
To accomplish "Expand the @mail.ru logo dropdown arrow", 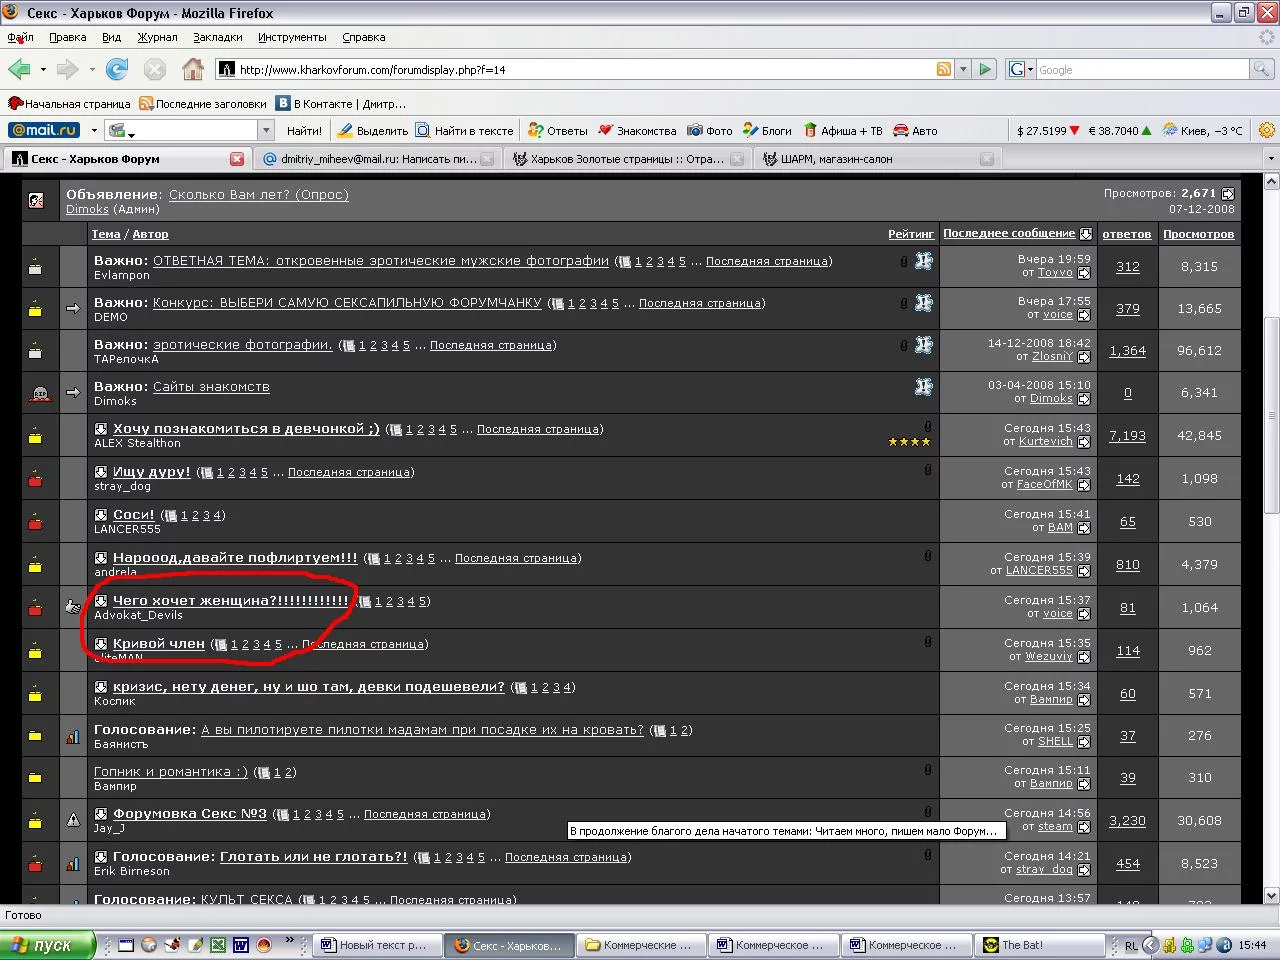I will (x=94, y=131).
